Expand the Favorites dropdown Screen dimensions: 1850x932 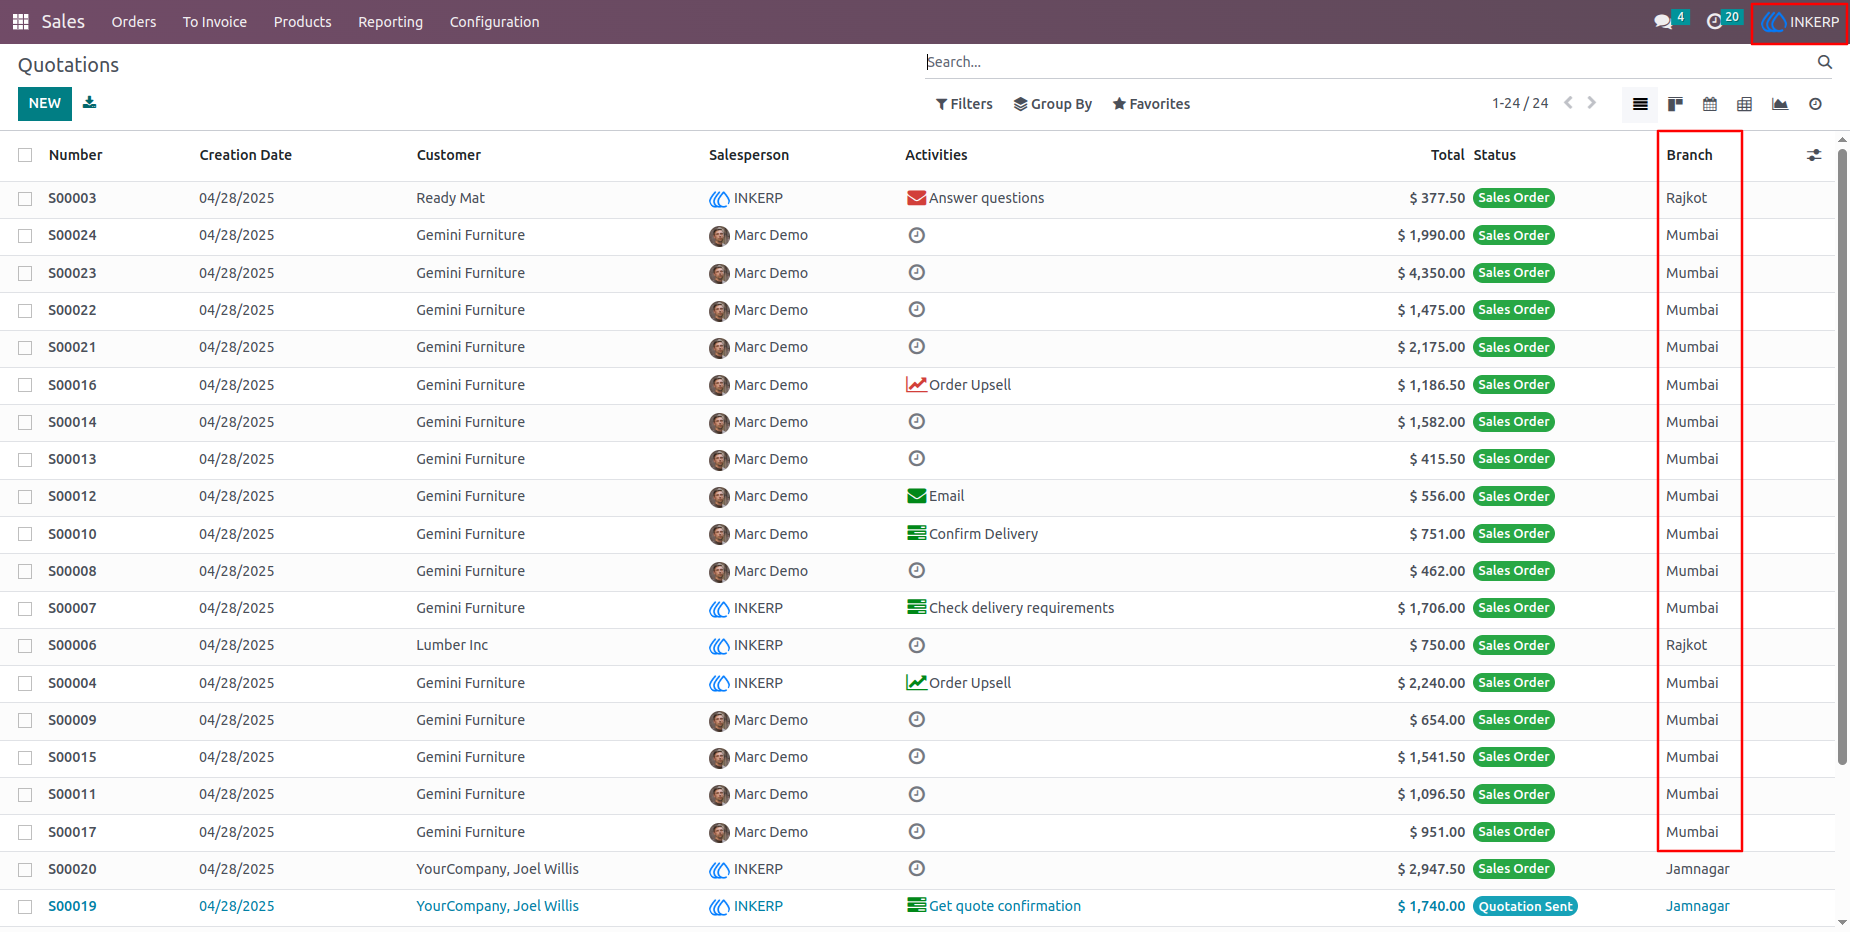(1151, 104)
